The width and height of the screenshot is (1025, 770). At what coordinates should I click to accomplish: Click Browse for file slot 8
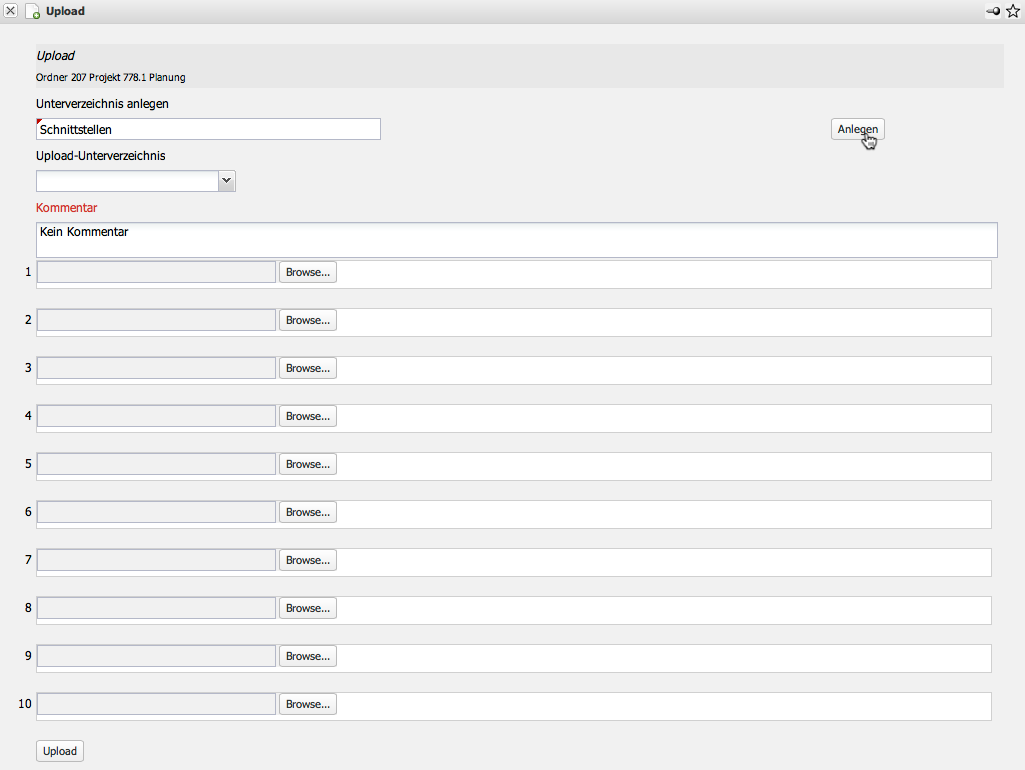[307, 608]
